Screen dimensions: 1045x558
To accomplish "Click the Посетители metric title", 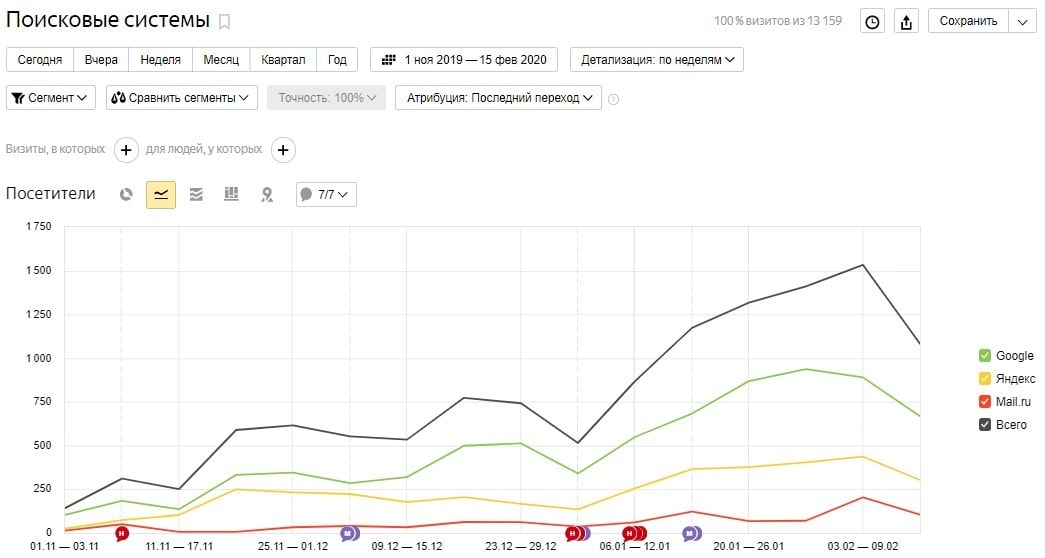I will (51, 194).
